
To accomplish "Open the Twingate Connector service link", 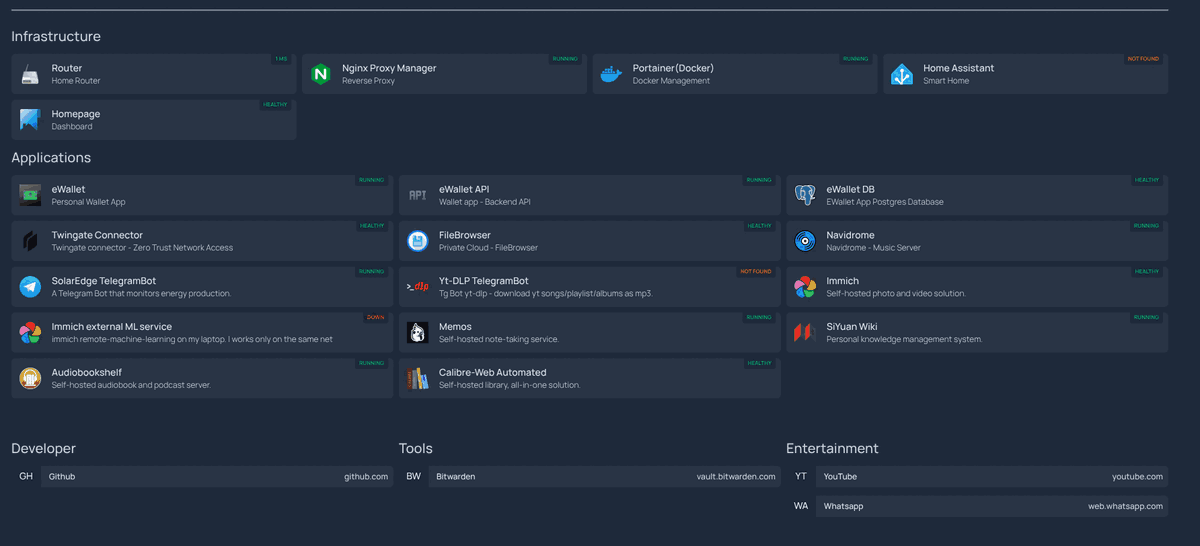I will (x=202, y=241).
